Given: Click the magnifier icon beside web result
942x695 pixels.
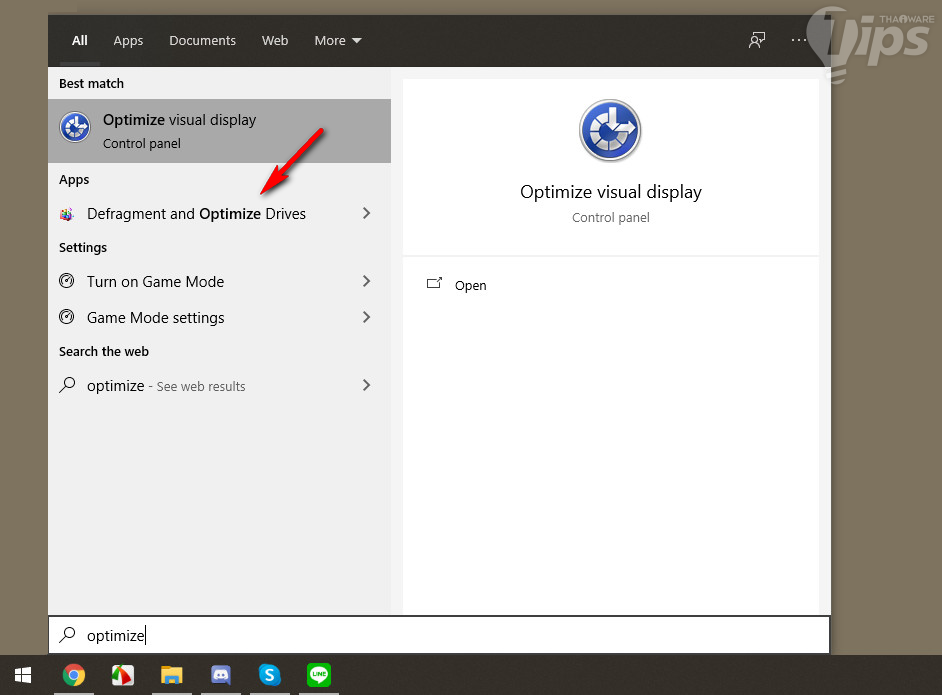Looking at the screenshot, I should tap(67, 384).
